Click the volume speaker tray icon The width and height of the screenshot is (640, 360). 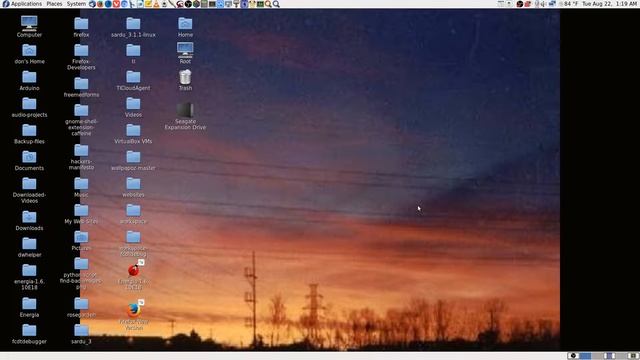pos(543,4)
